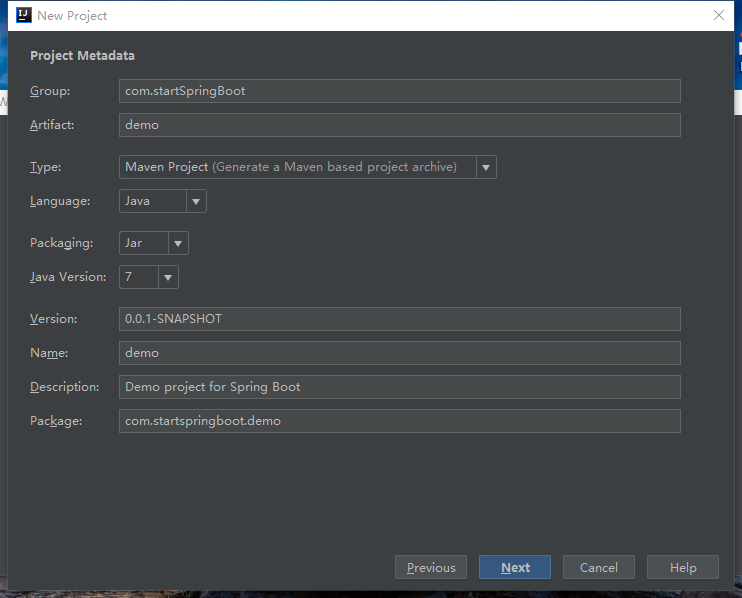
Task: Focus the Artifact input field
Action: pos(400,125)
